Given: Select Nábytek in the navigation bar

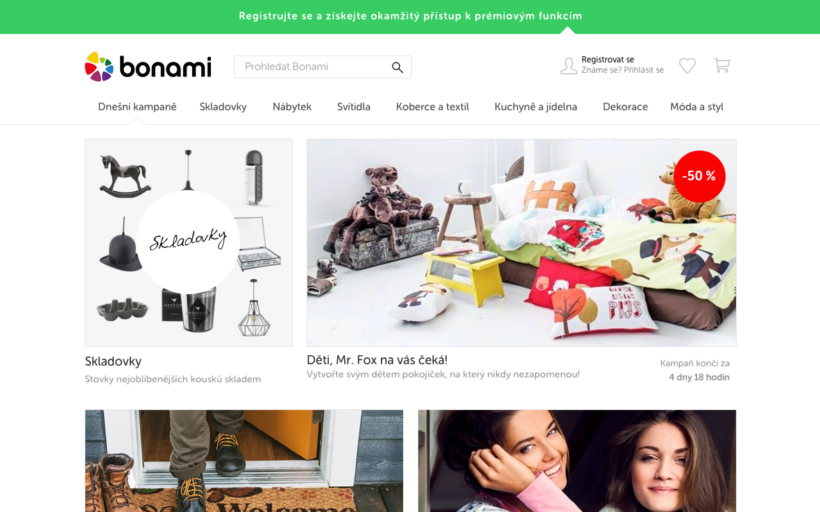Looking at the screenshot, I should [292, 107].
